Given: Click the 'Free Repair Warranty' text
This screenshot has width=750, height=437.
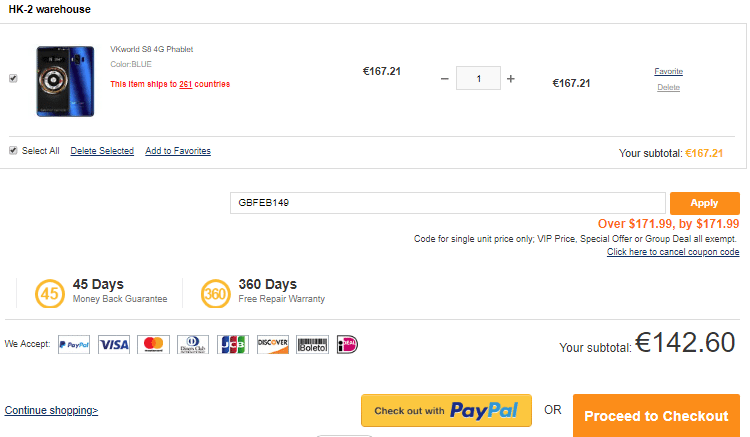Looking at the screenshot, I should [x=282, y=299].
